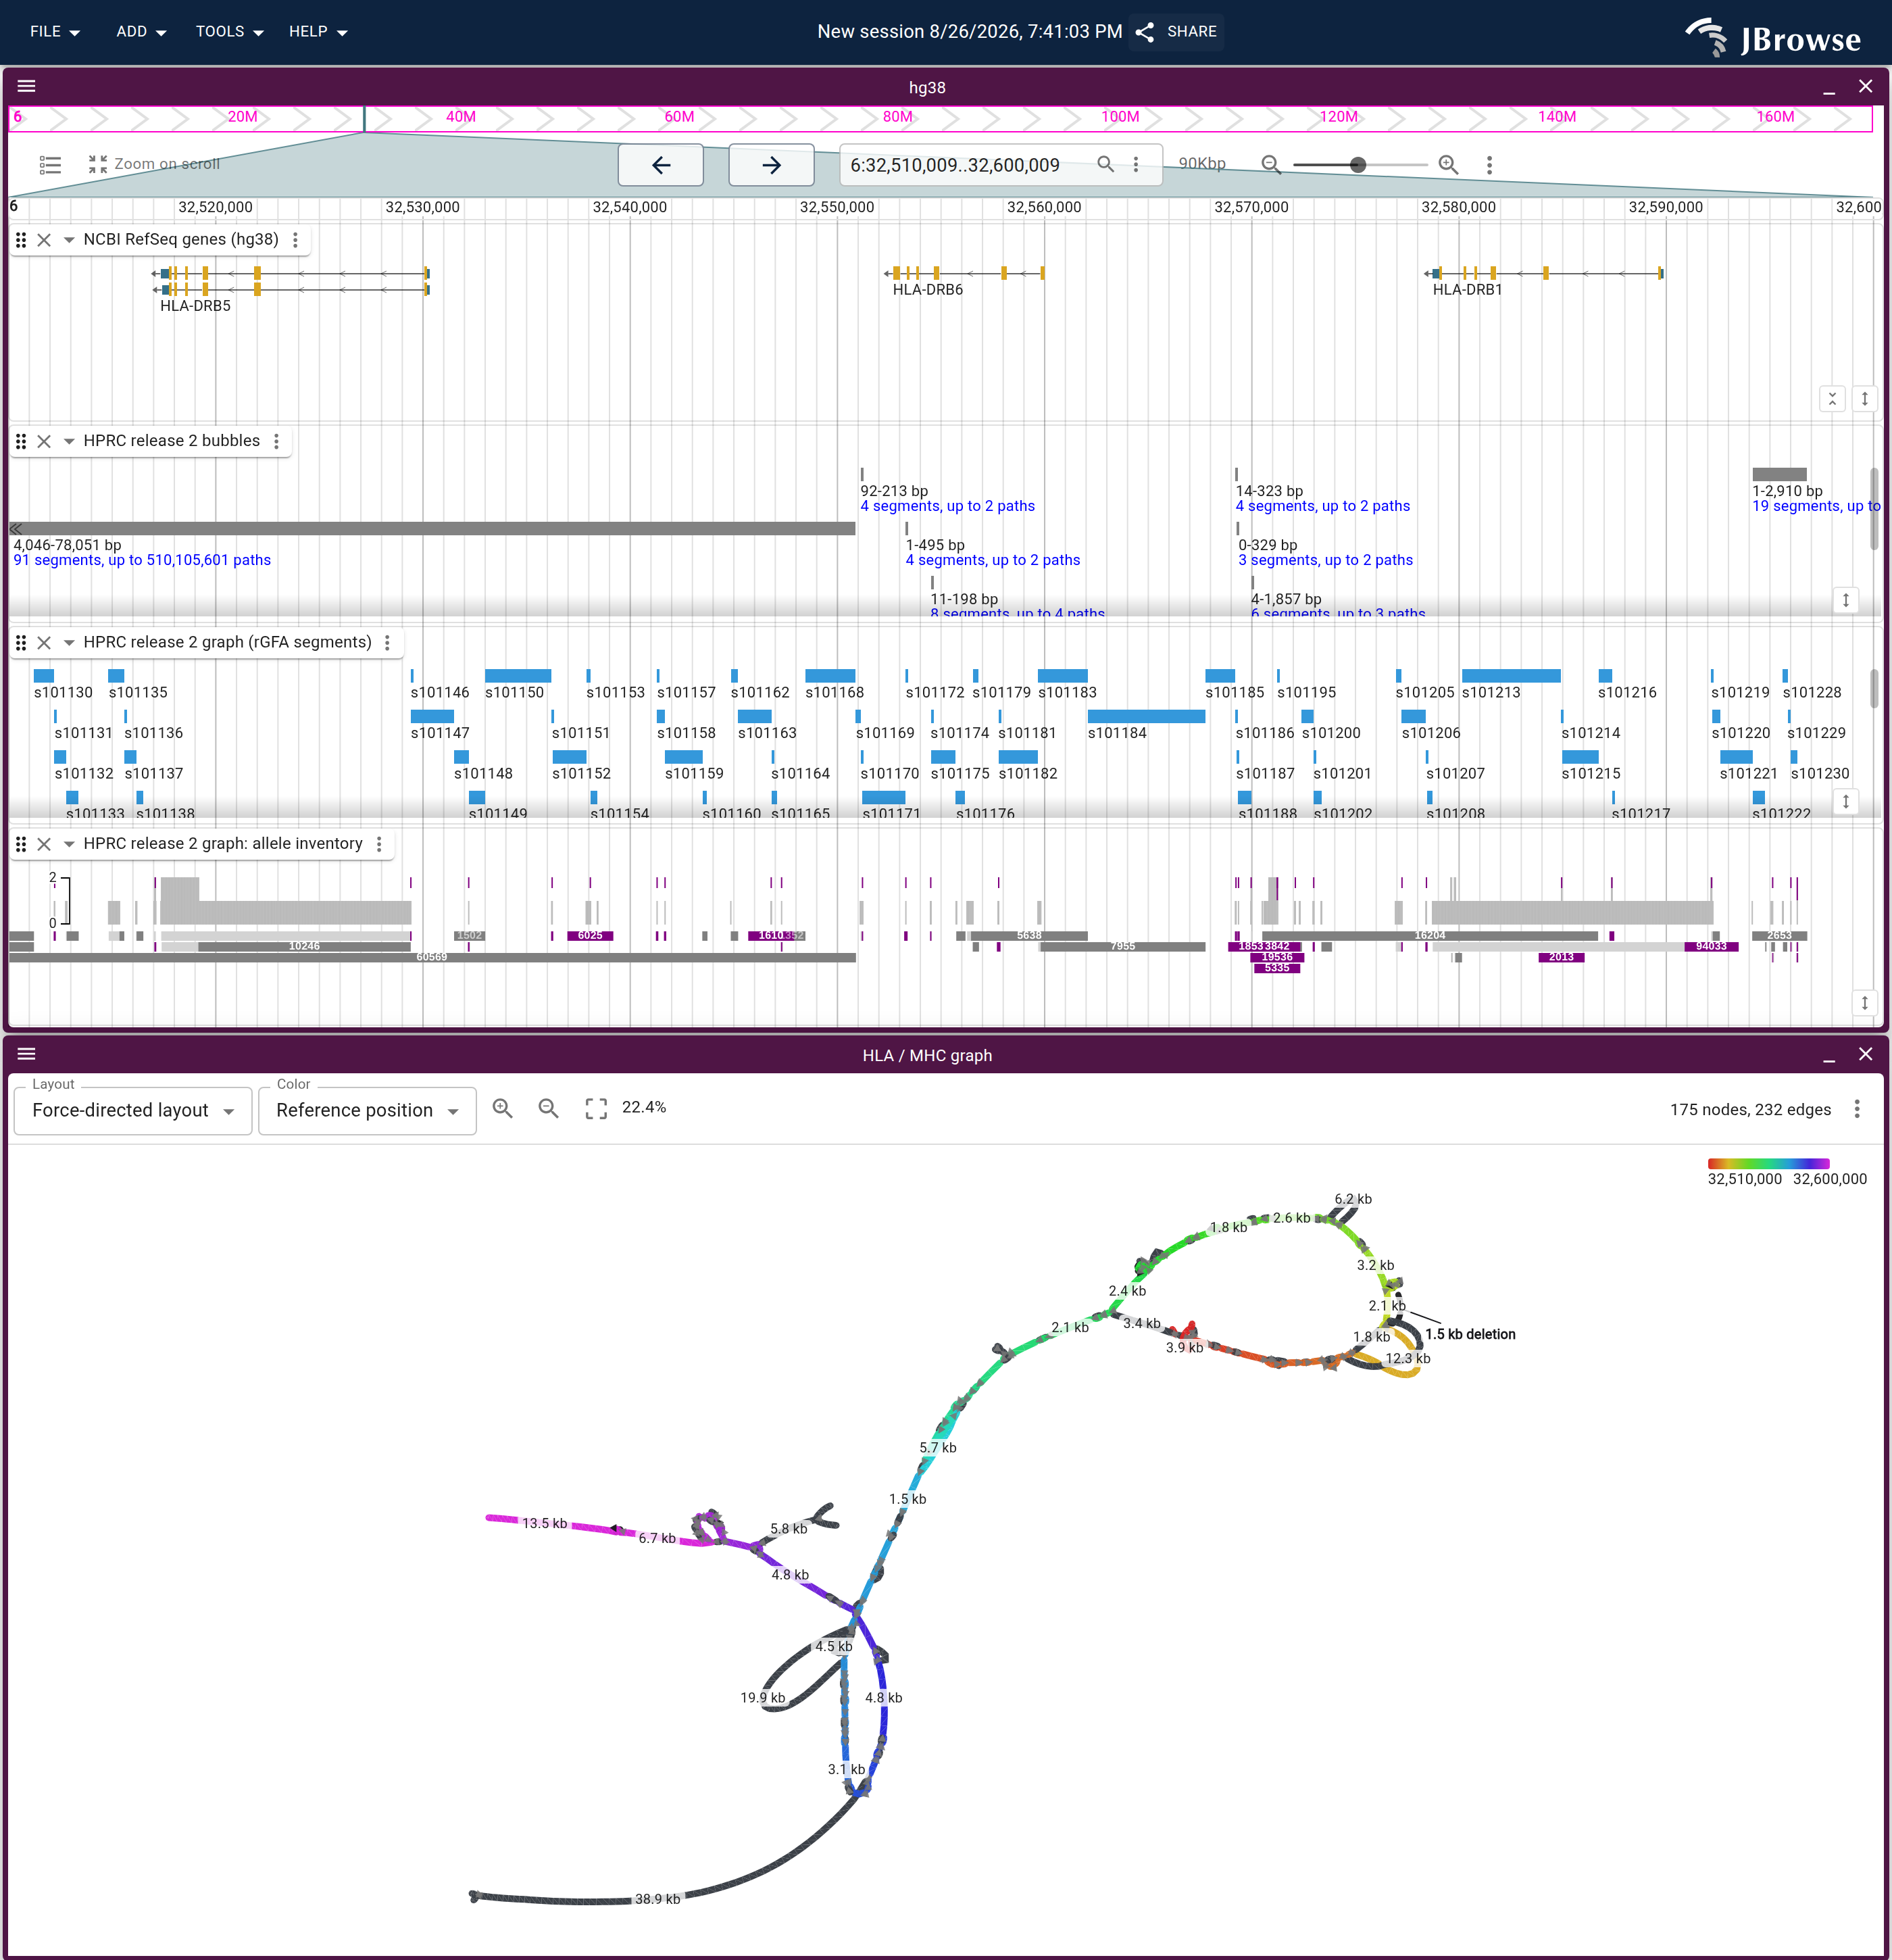Open the HLA / MHC graph view menu
The width and height of the screenshot is (1892, 1960).
coord(27,1054)
